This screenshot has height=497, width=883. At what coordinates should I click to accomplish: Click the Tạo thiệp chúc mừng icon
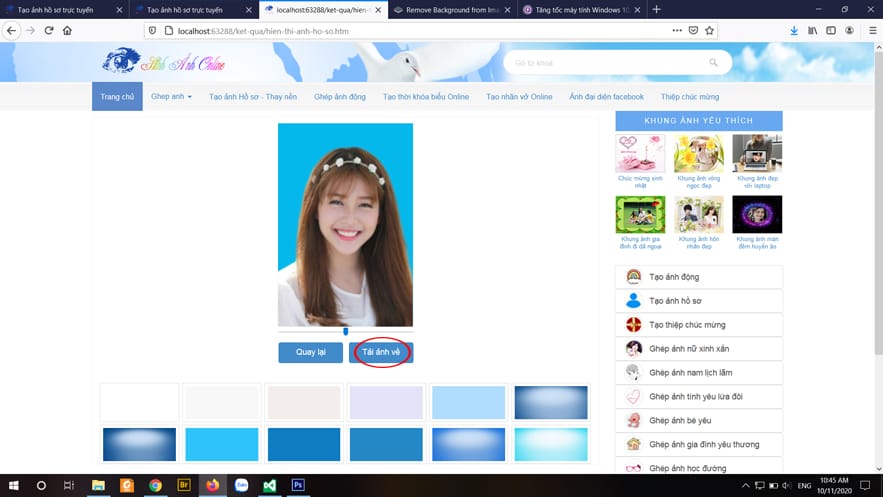634,325
